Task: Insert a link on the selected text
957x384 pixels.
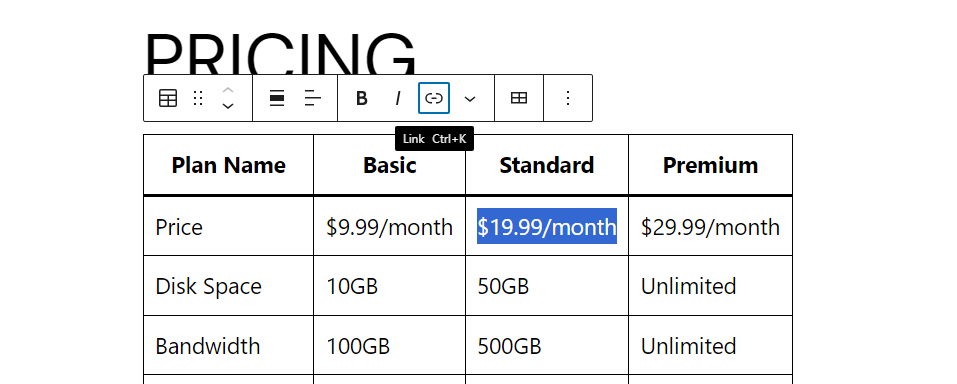Action: pos(434,98)
